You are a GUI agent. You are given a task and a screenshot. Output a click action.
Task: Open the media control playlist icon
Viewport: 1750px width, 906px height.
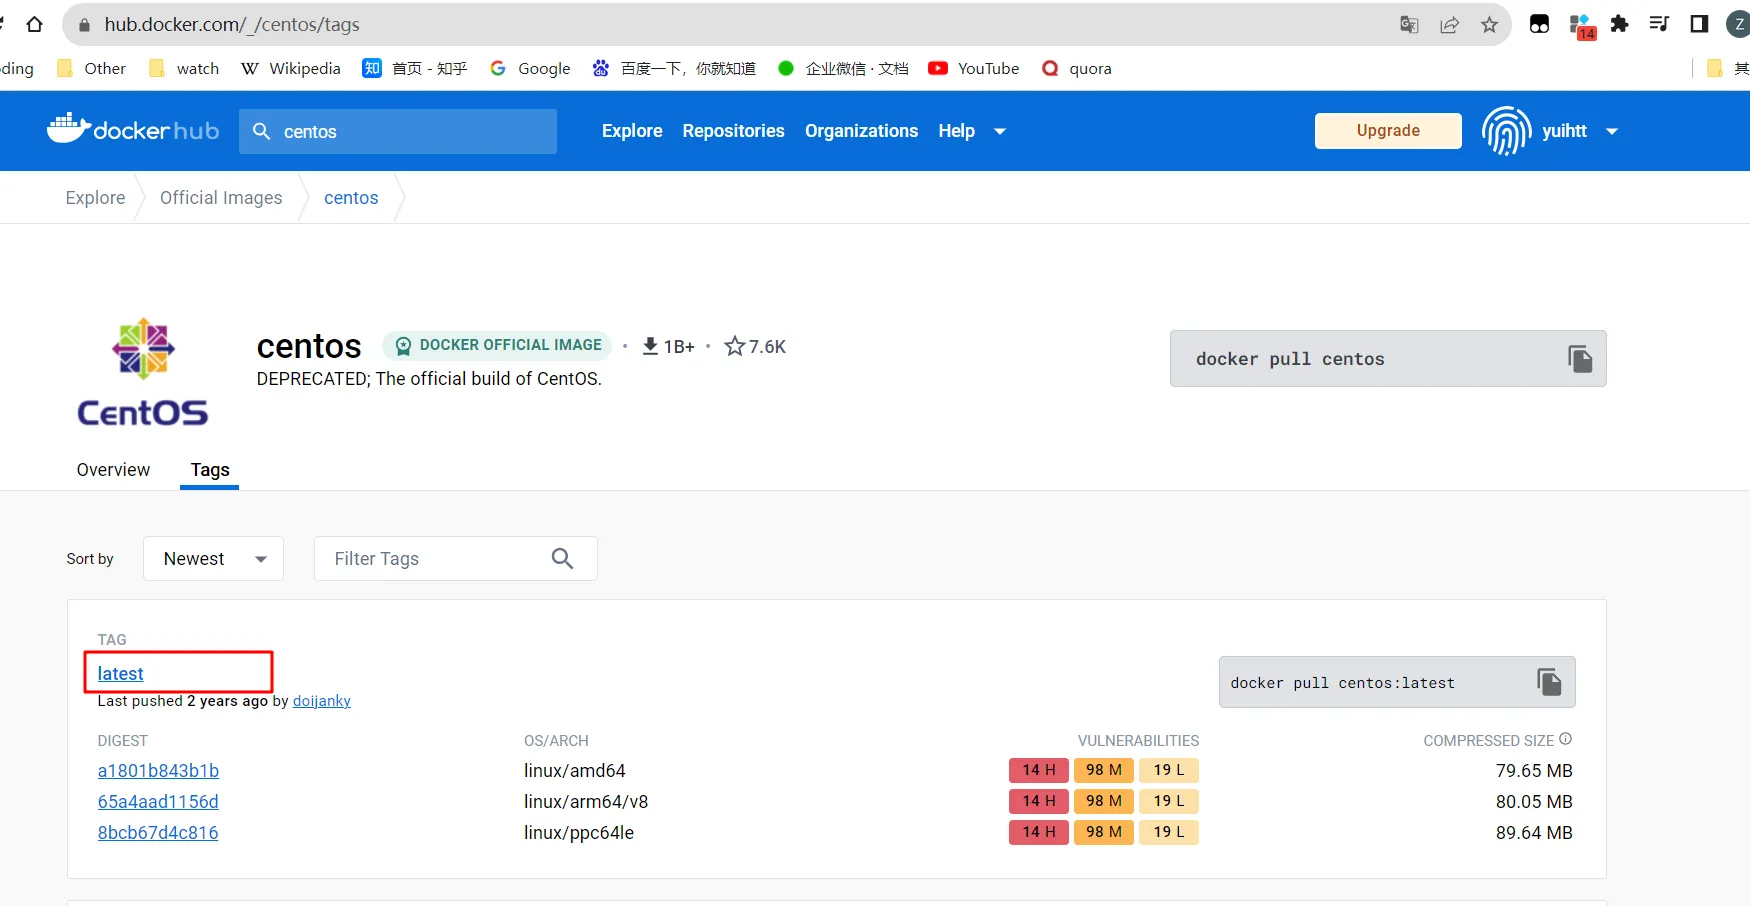[1659, 24]
